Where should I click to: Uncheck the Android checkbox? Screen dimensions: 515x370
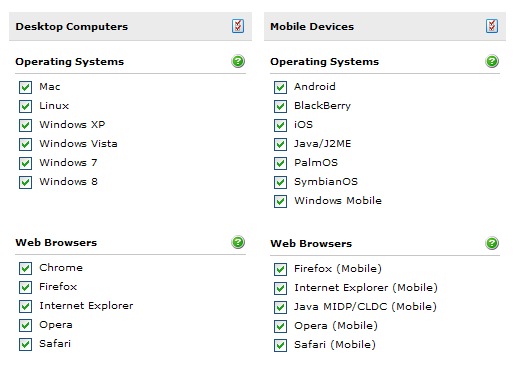click(280, 87)
